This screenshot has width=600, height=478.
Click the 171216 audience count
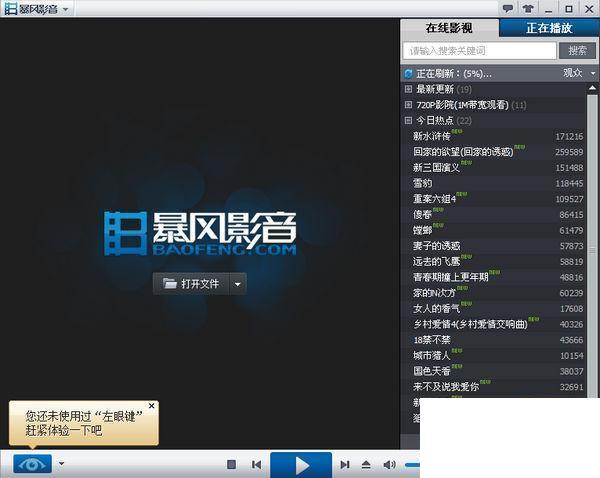[x=569, y=137]
